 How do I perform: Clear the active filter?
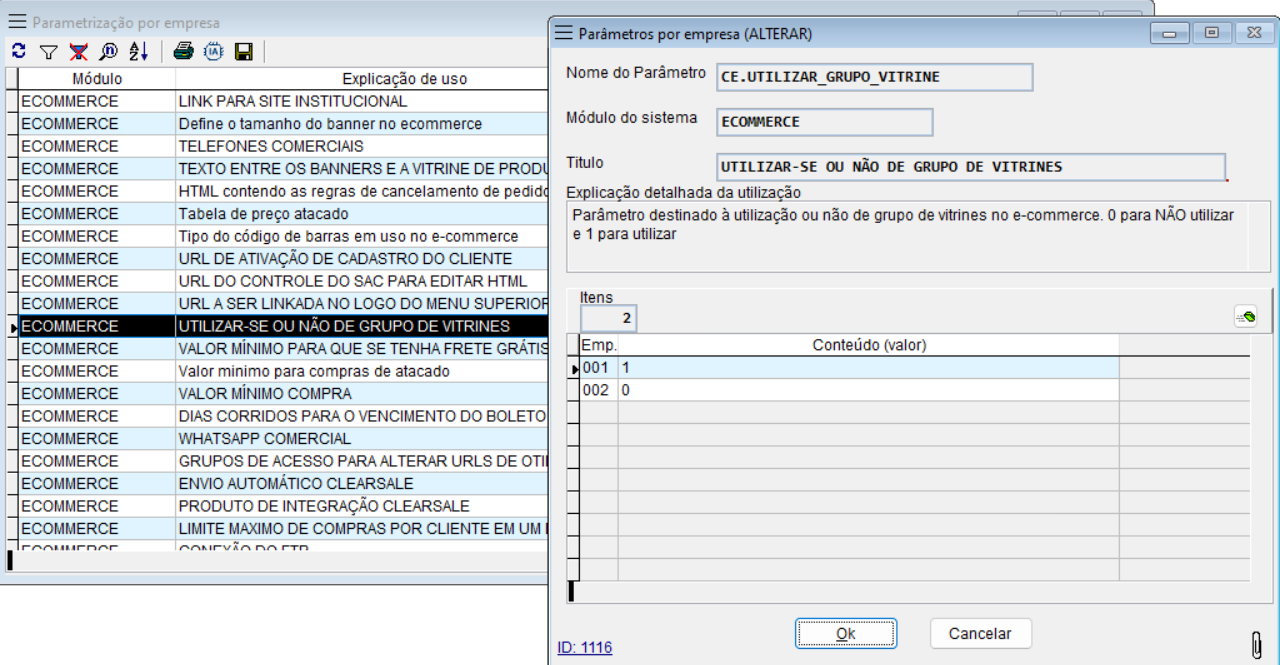(x=78, y=52)
